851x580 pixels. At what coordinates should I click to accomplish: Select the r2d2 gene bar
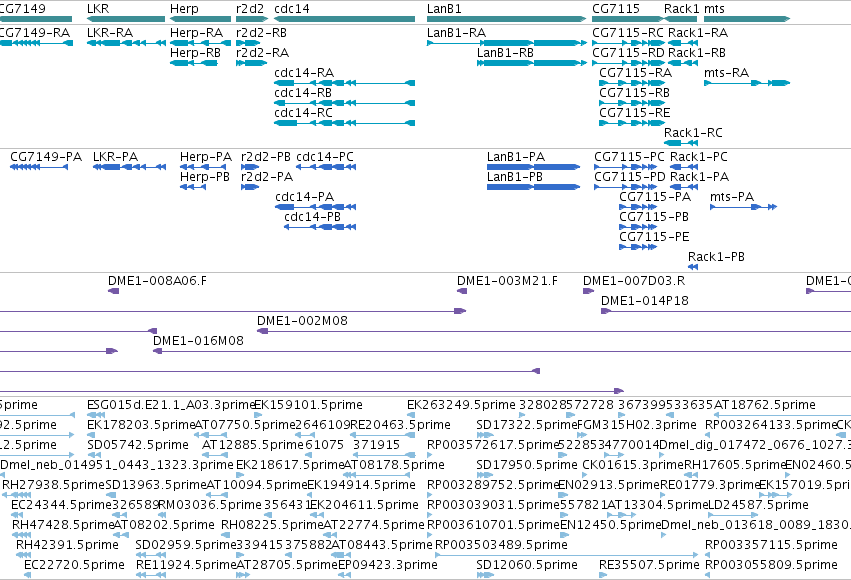pyautogui.click(x=252, y=19)
